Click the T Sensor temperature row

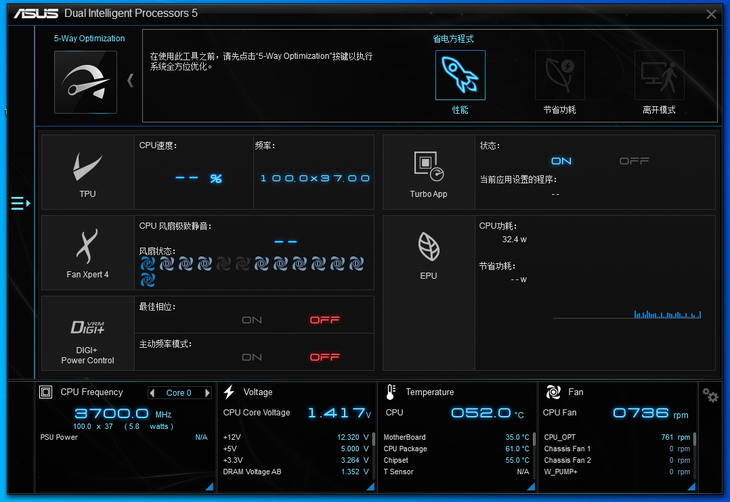coord(456,472)
